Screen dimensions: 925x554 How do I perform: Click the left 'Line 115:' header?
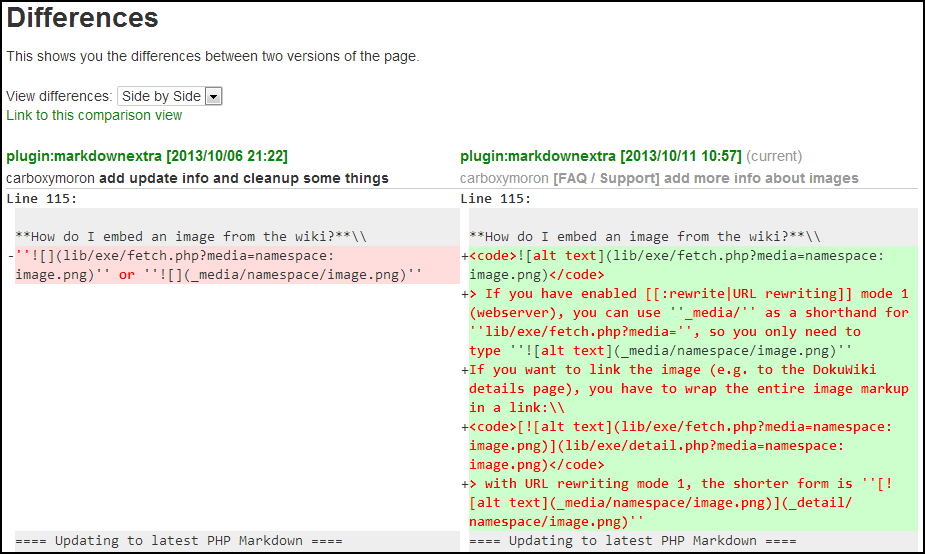[x=42, y=198]
